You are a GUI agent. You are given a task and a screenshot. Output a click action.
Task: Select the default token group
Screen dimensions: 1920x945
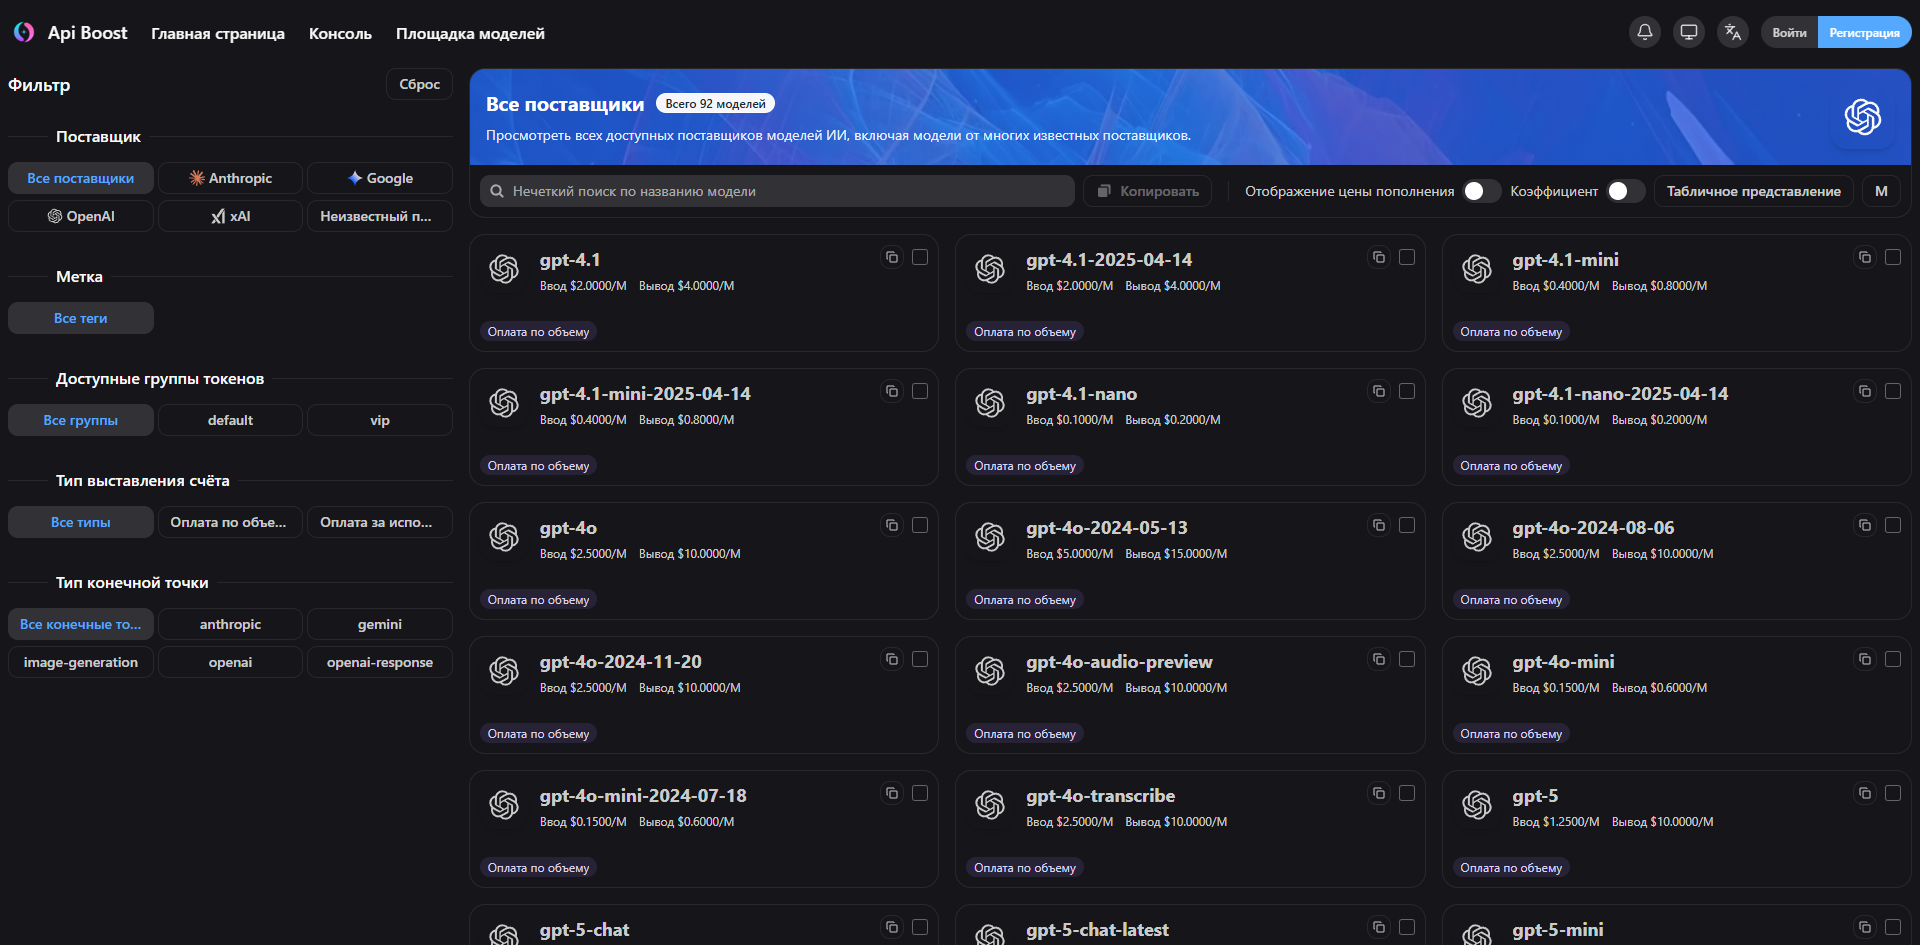pyautogui.click(x=230, y=420)
